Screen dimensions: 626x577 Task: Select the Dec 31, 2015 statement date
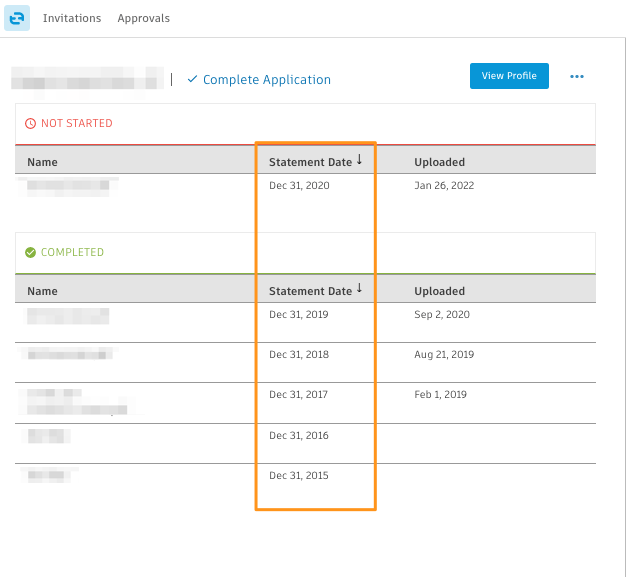(x=299, y=476)
